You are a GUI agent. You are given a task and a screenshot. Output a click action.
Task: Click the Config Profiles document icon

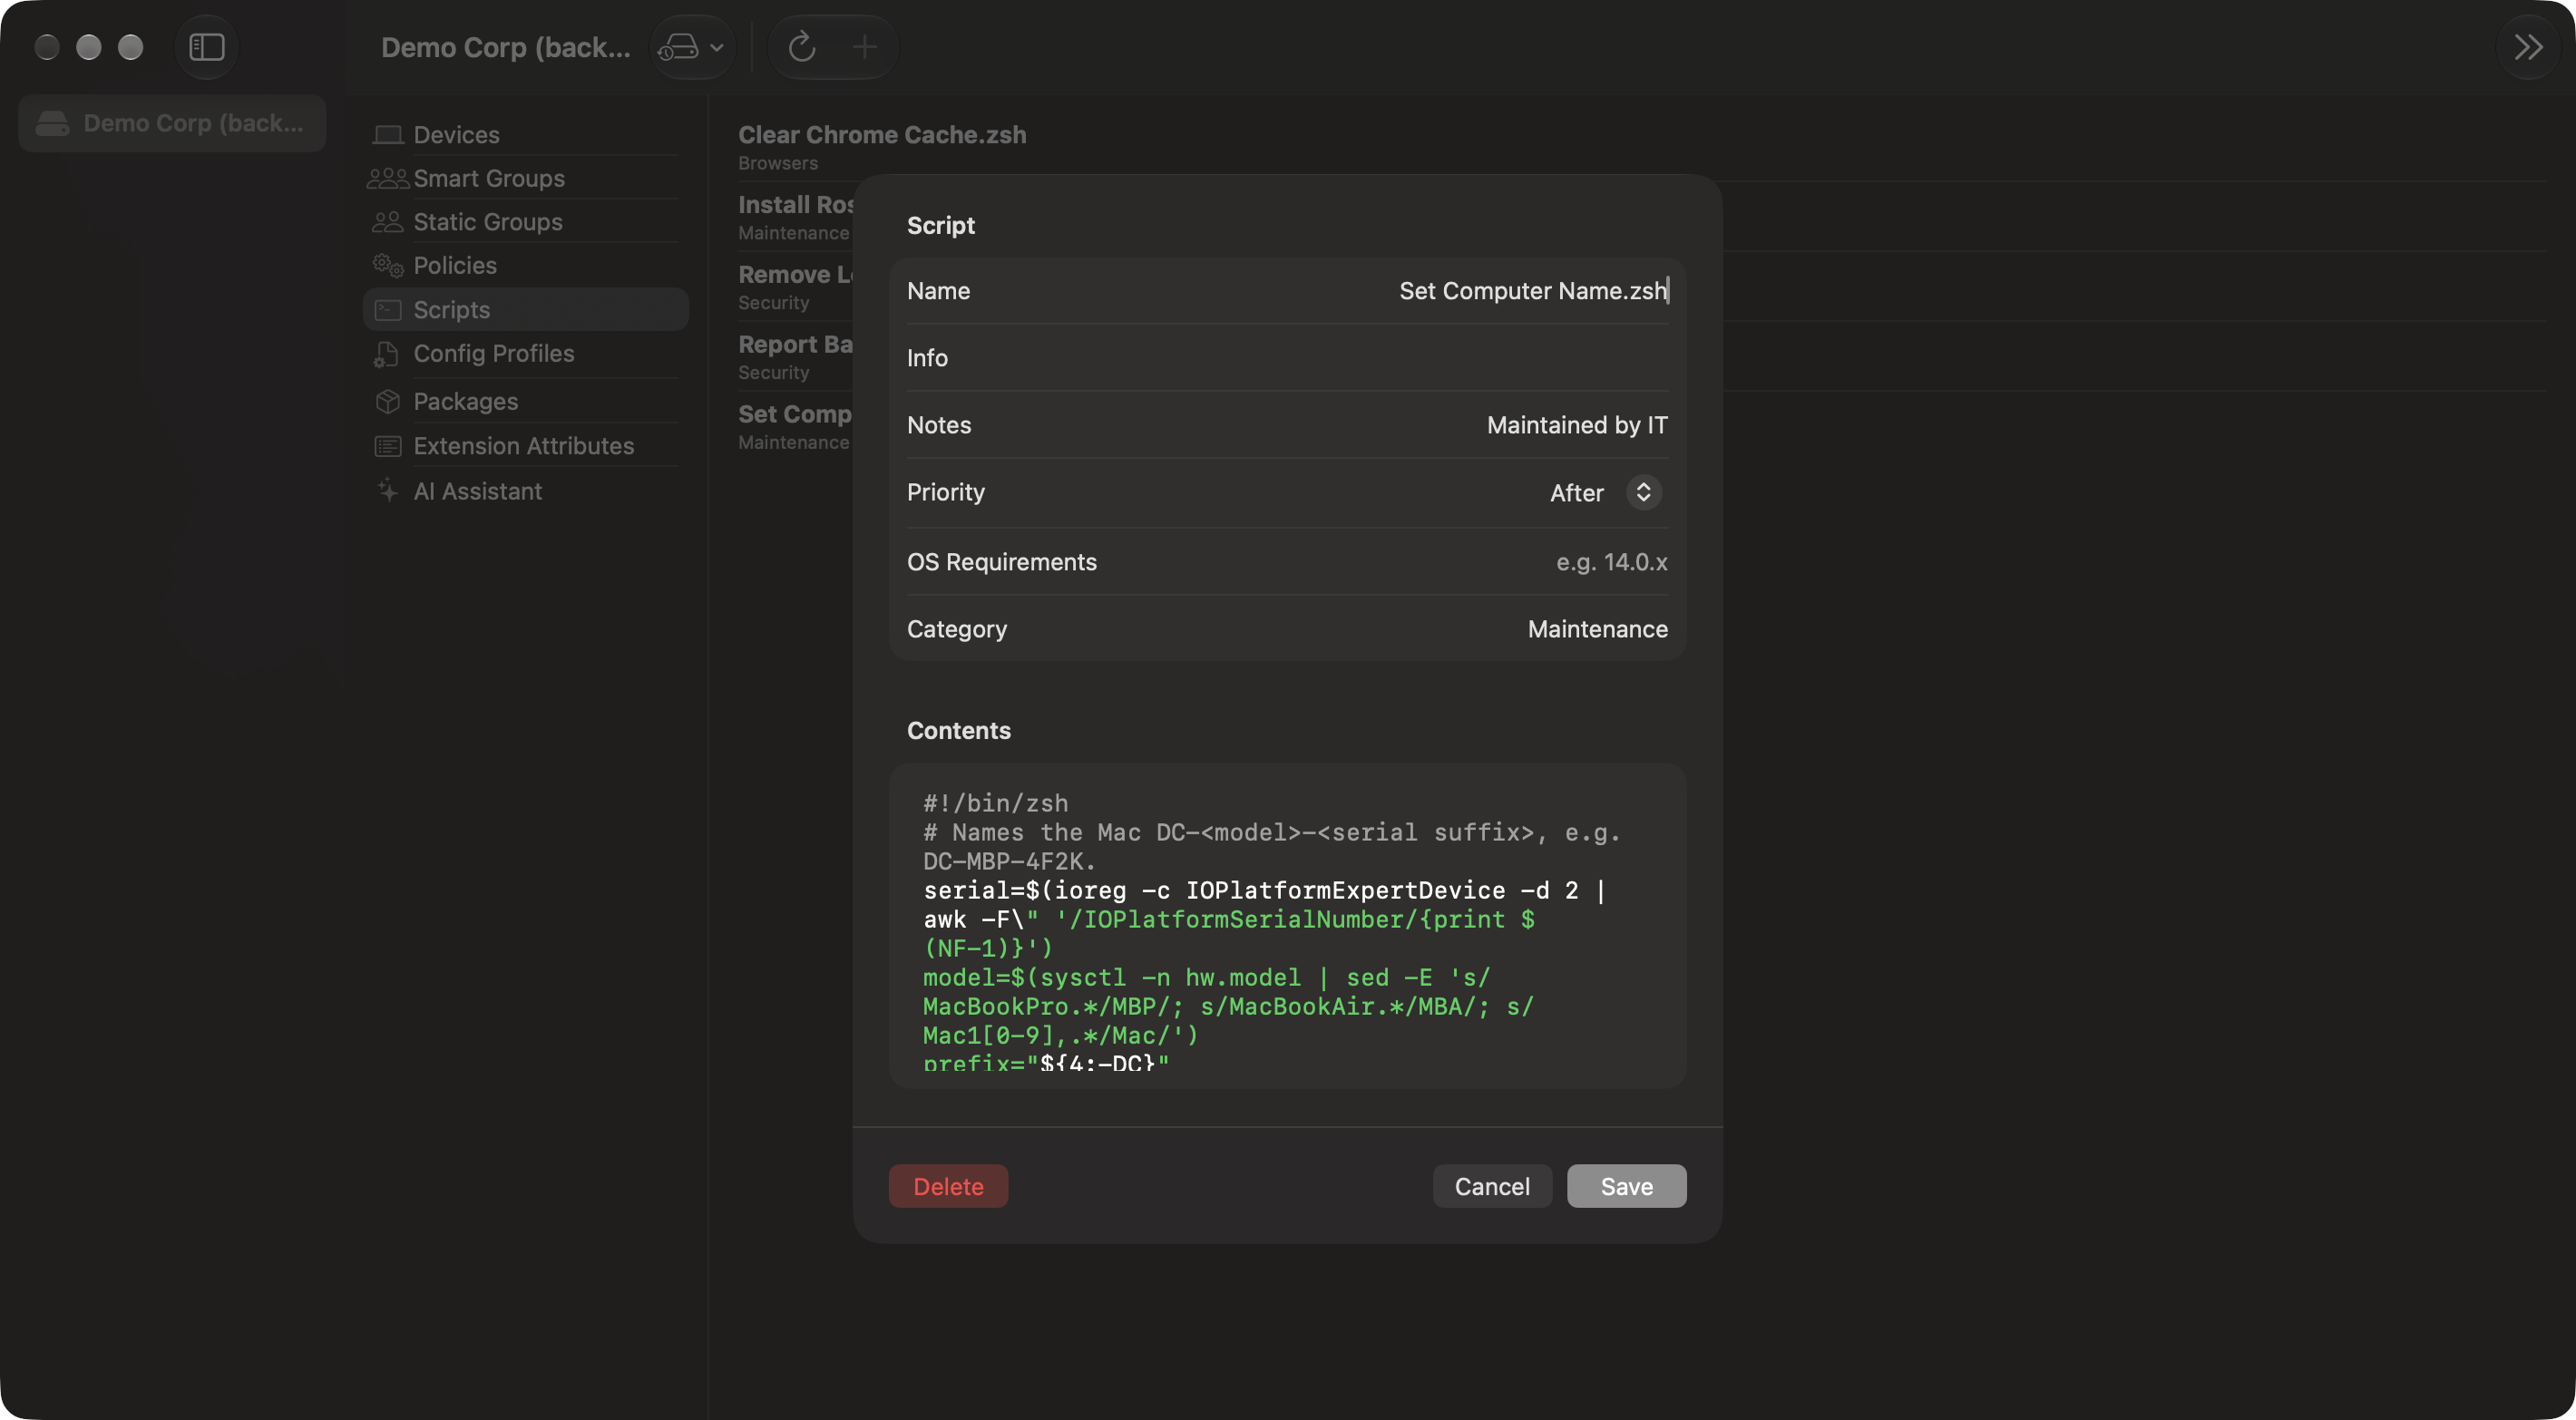[x=387, y=354]
